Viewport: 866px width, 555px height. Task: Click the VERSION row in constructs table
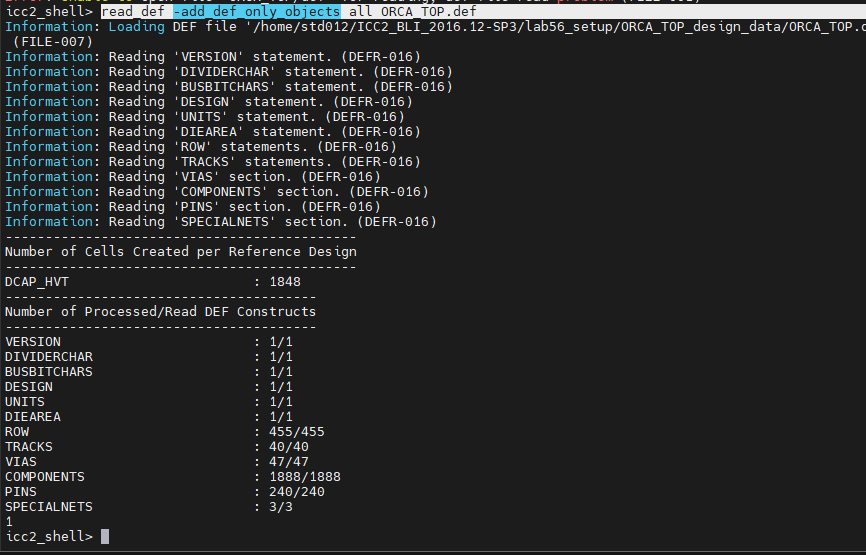(149, 341)
